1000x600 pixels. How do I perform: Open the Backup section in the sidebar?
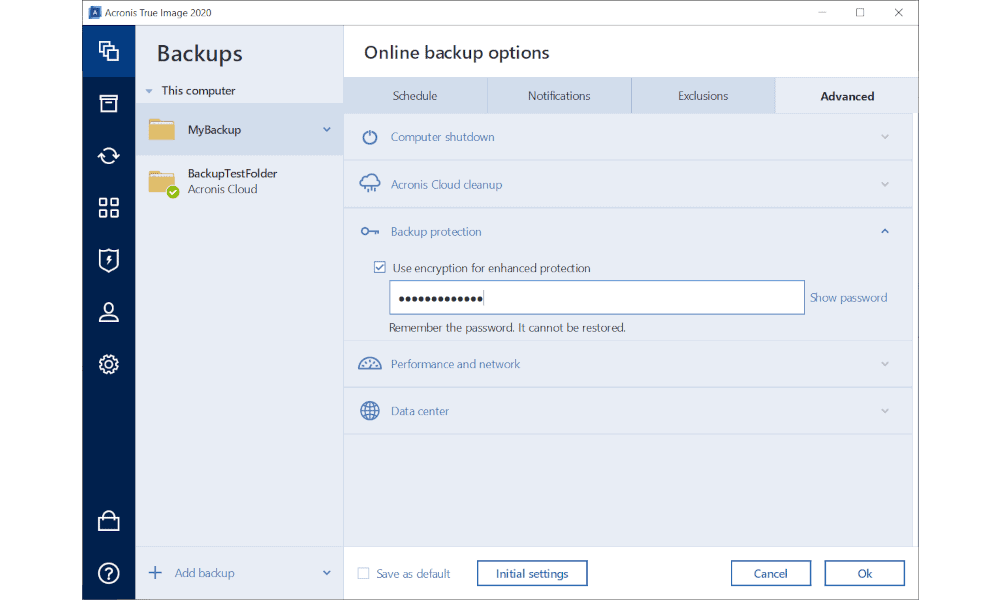tap(108, 51)
